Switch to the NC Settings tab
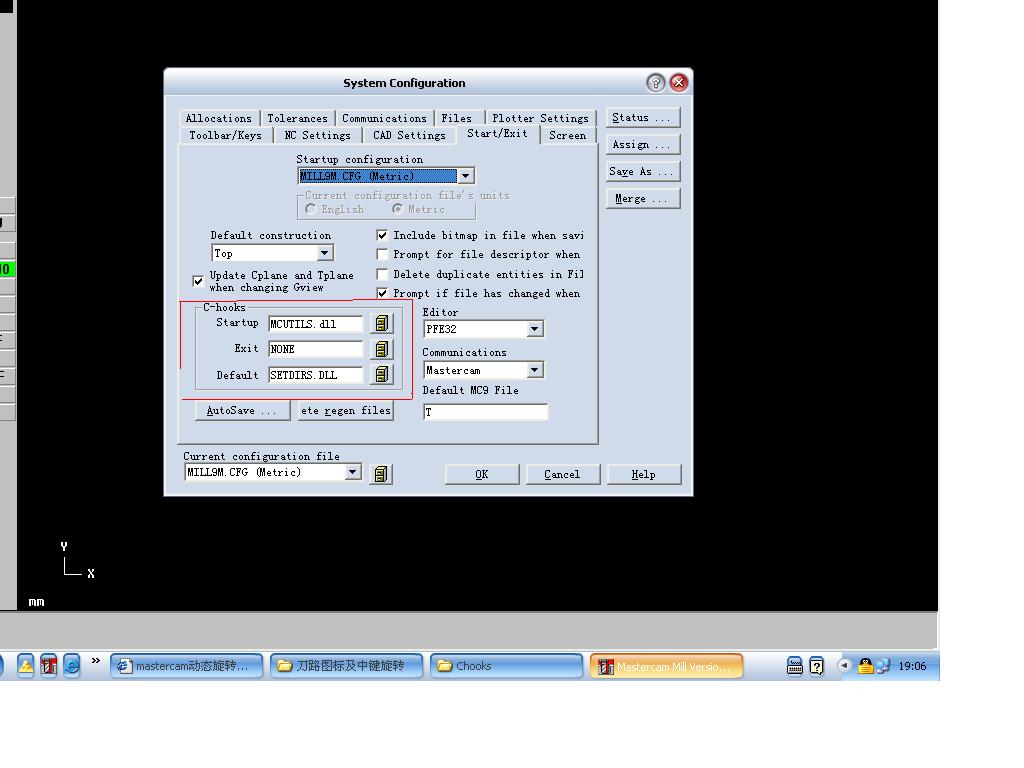This screenshot has height=768, width=1024. [x=317, y=135]
